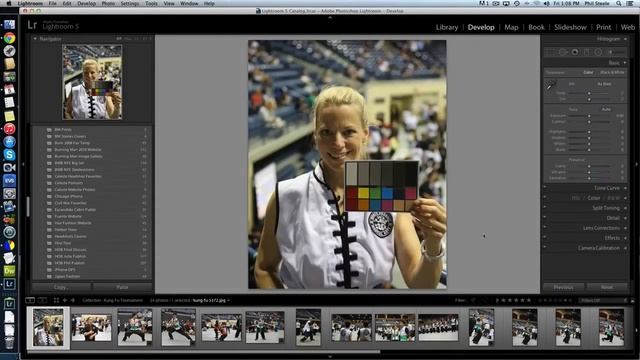Select the Graduated Filter tool

tap(587, 52)
